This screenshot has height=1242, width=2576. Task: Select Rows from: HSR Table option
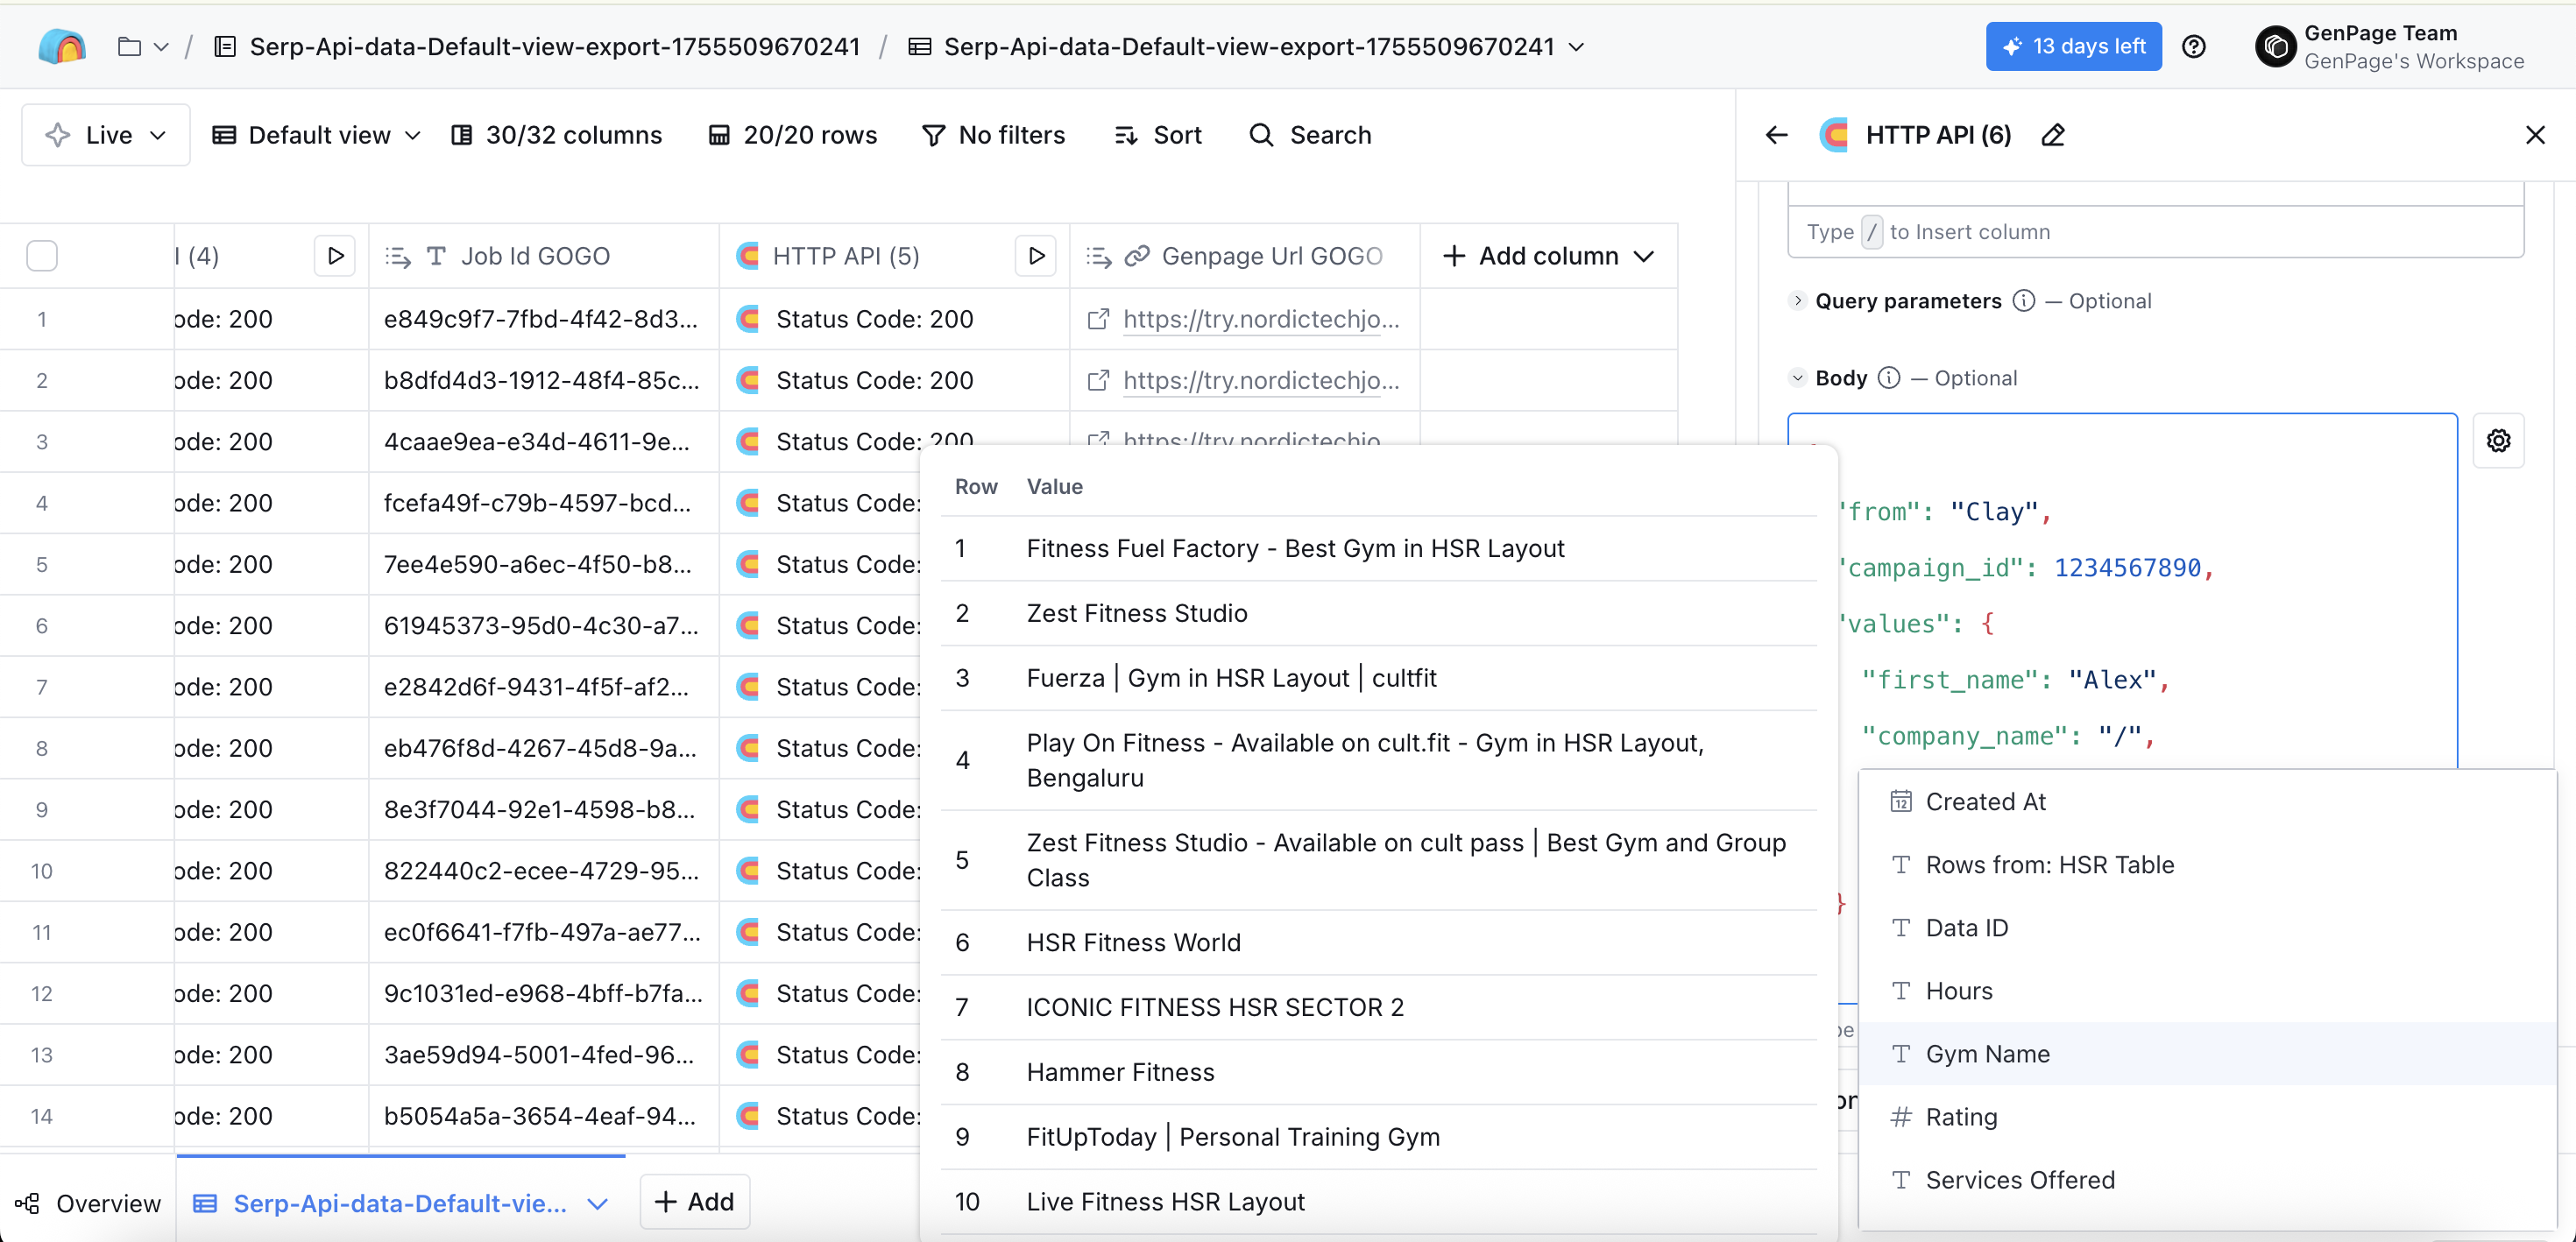pyautogui.click(x=2207, y=865)
